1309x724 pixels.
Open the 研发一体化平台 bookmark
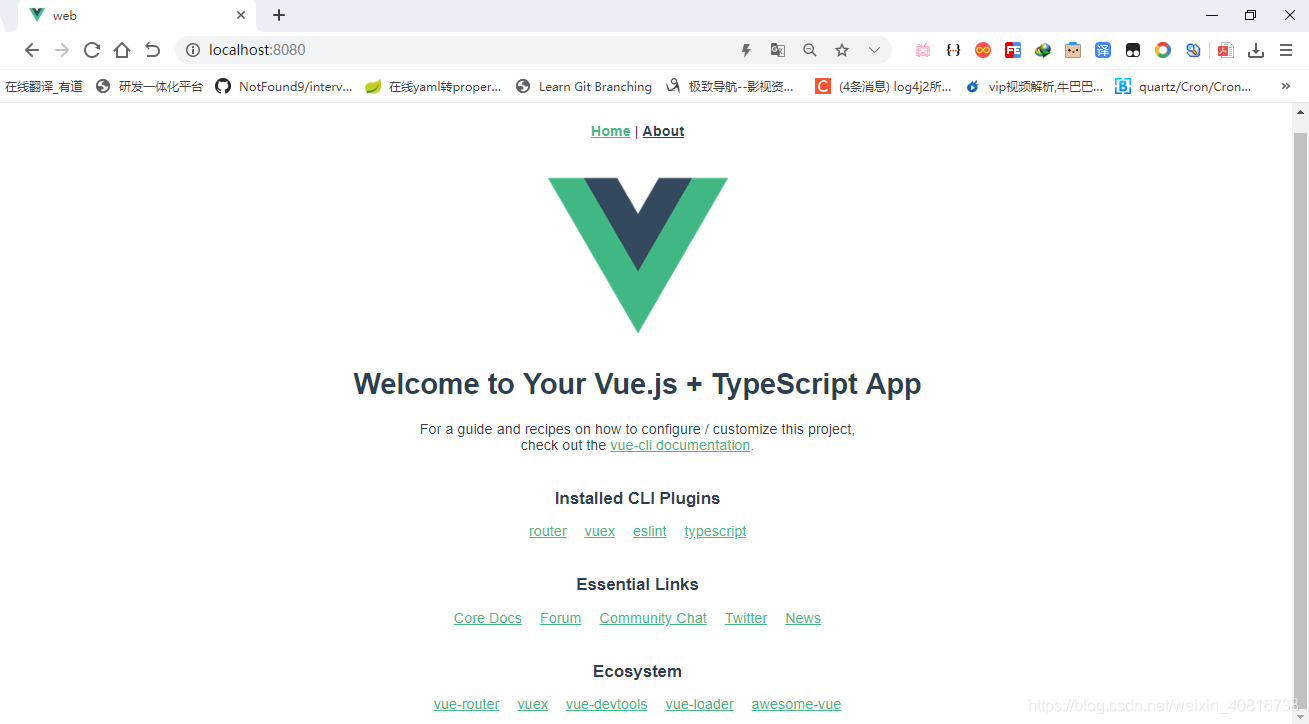[x=149, y=87]
